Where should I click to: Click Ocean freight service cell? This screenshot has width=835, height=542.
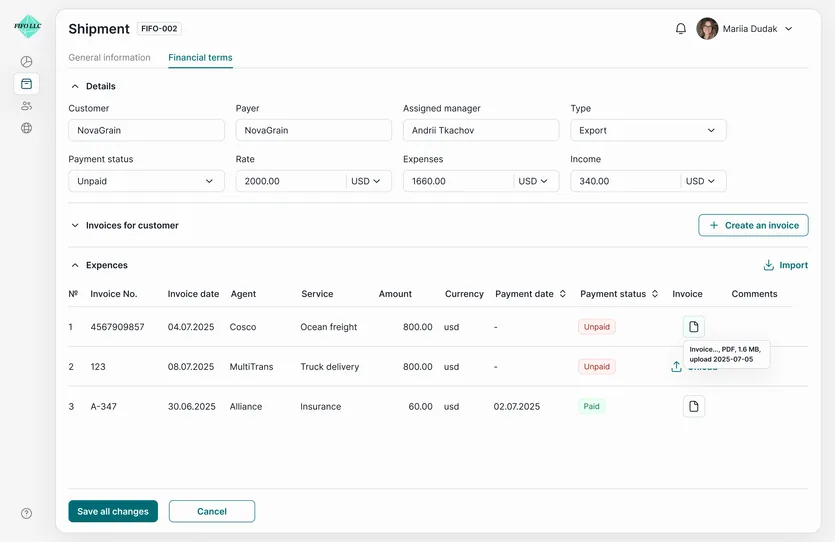coord(329,327)
